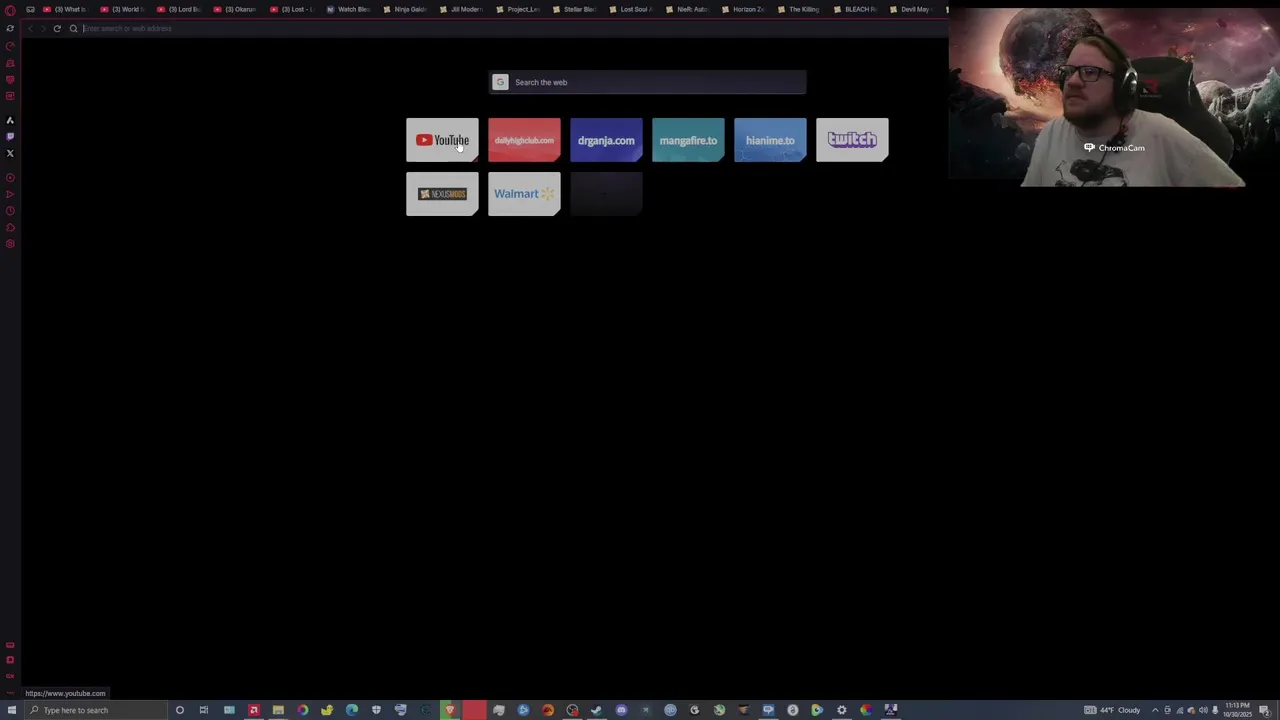This screenshot has width=1280, height=720.
Task: Open the sidebar History clock icon
Action: [x=10, y=210]
